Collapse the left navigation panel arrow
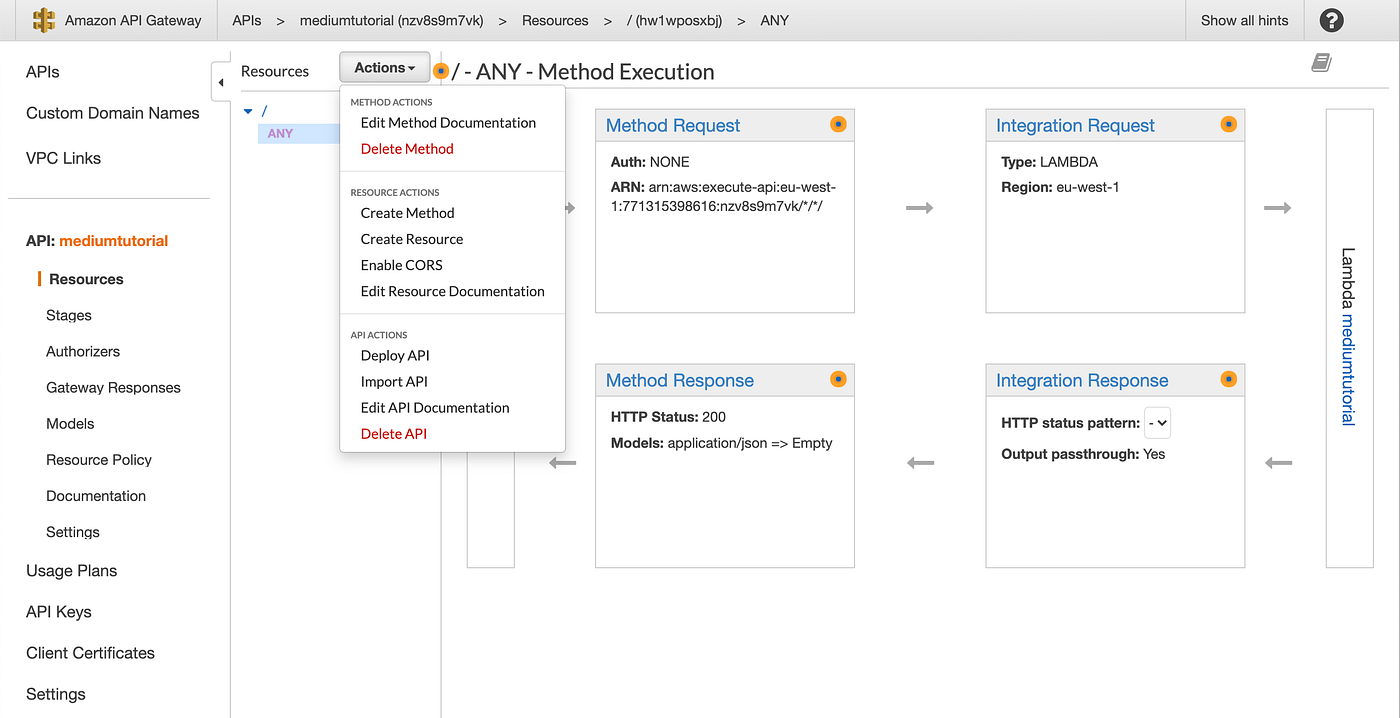Image resolution: width=1400 pixels, height=718 pixels. 220,81
